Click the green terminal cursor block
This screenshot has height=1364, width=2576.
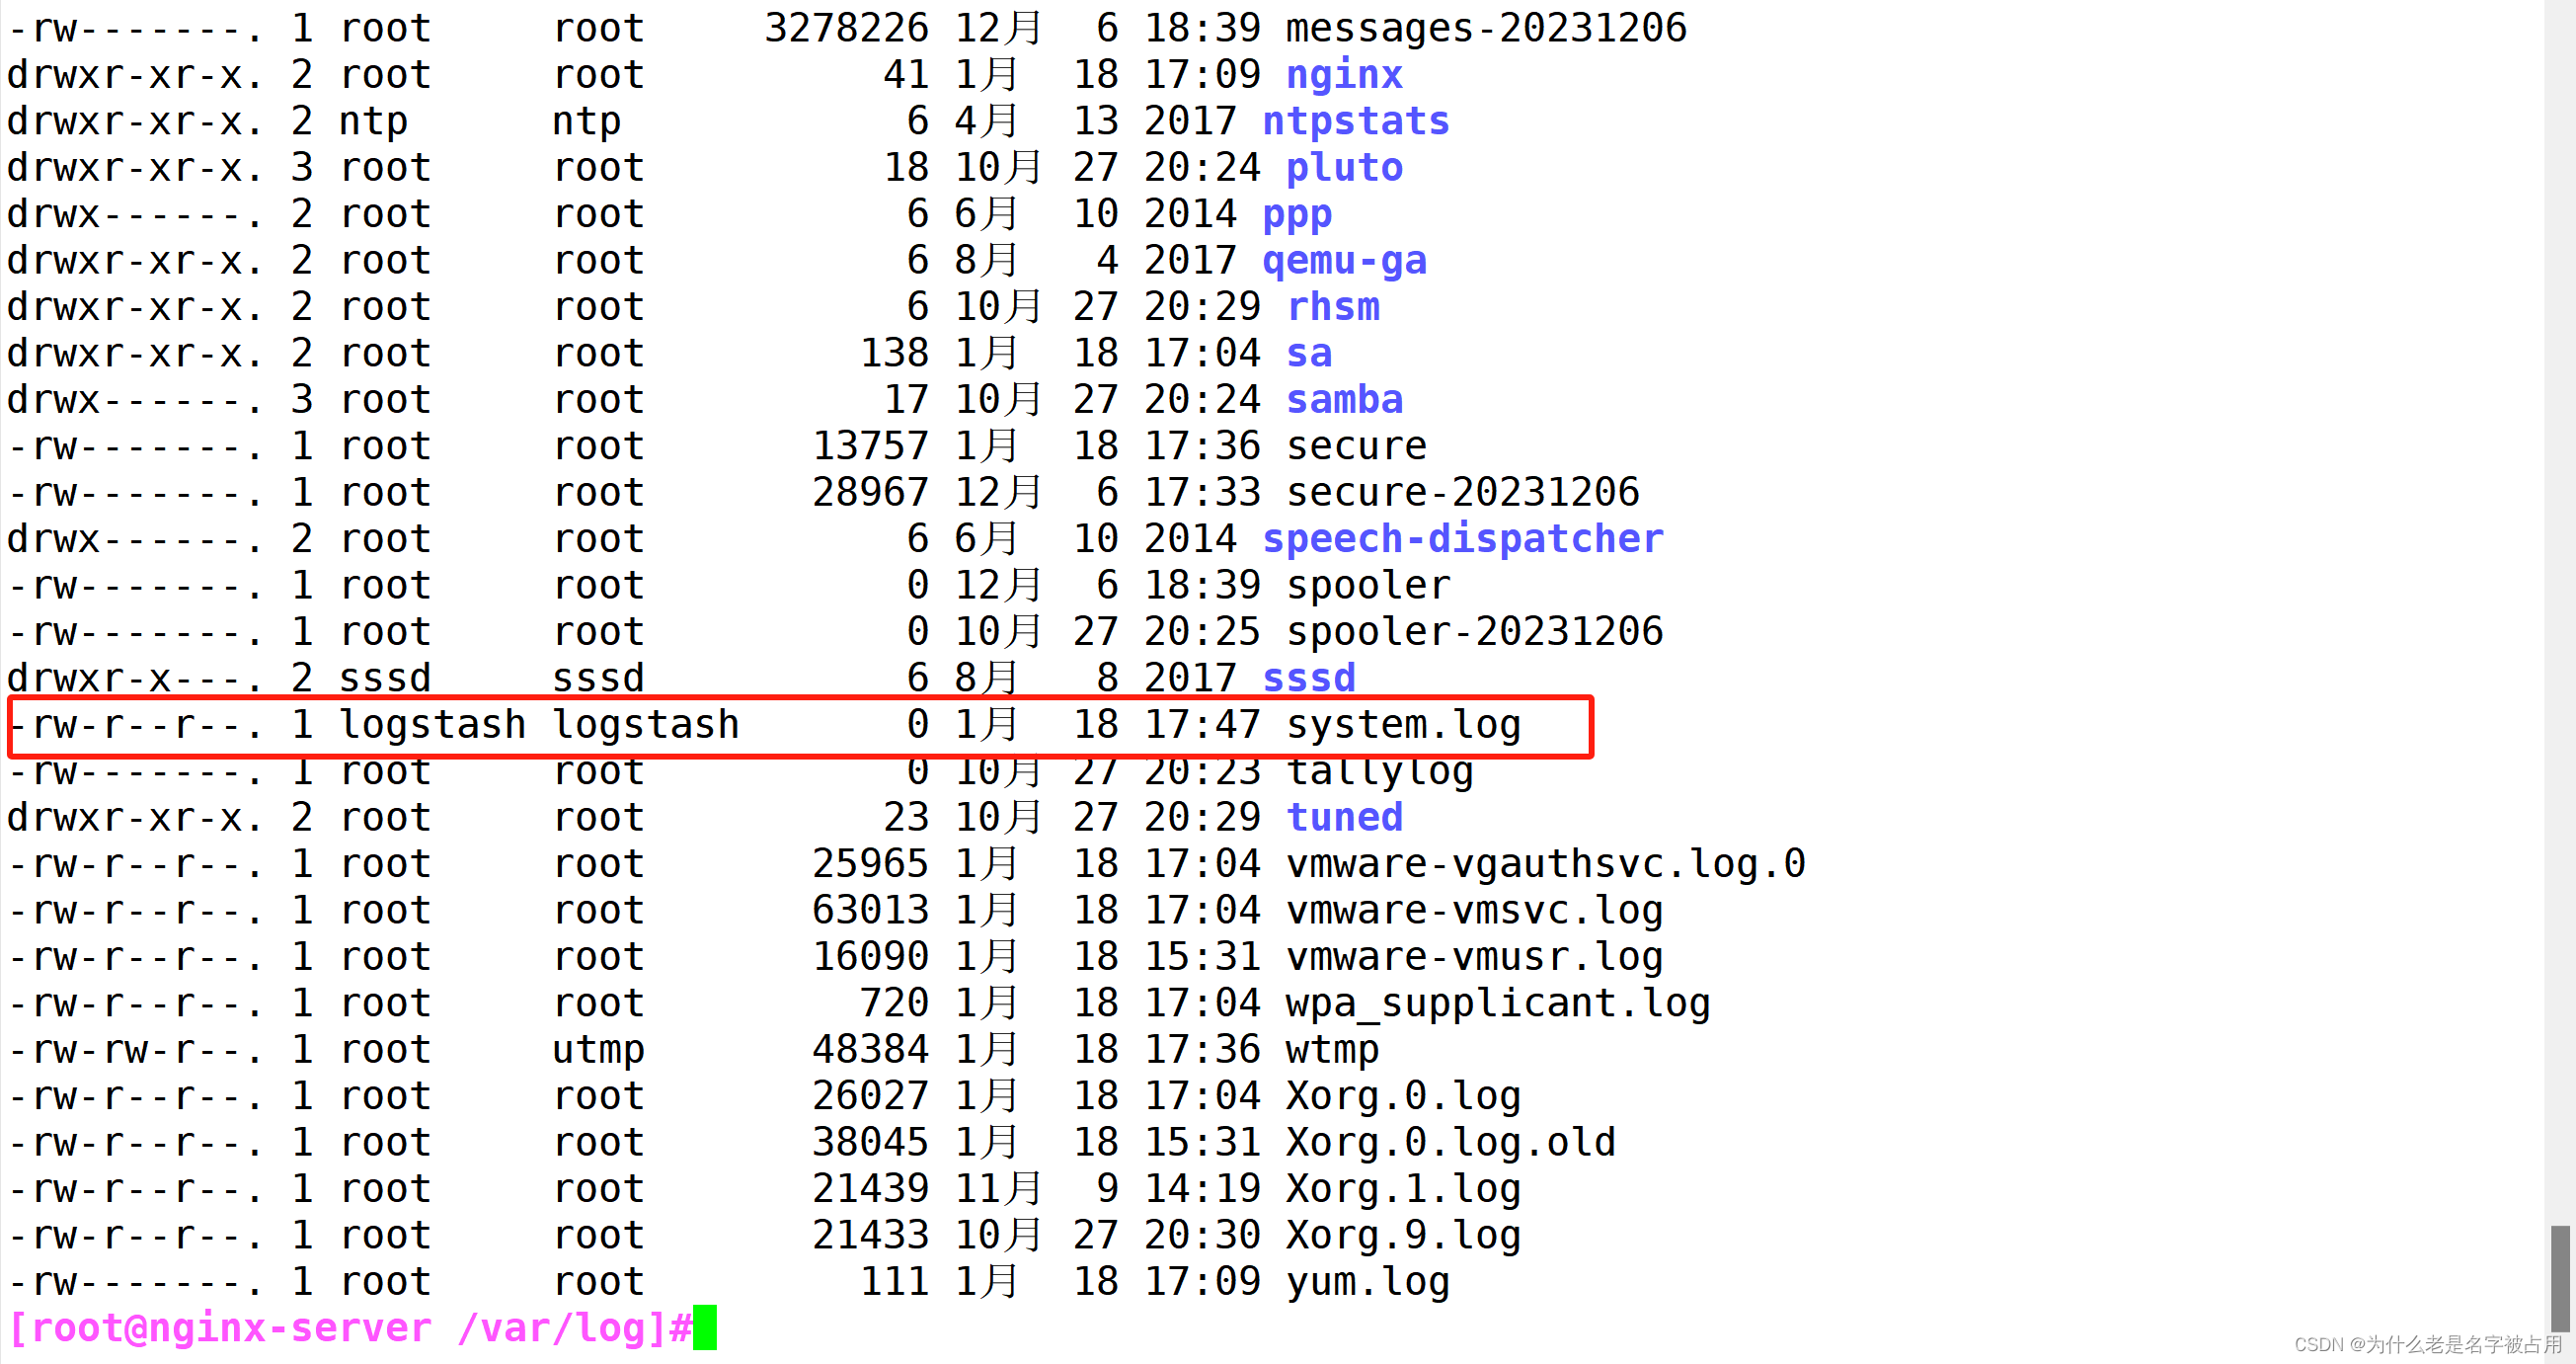[x=705, y=1328]
